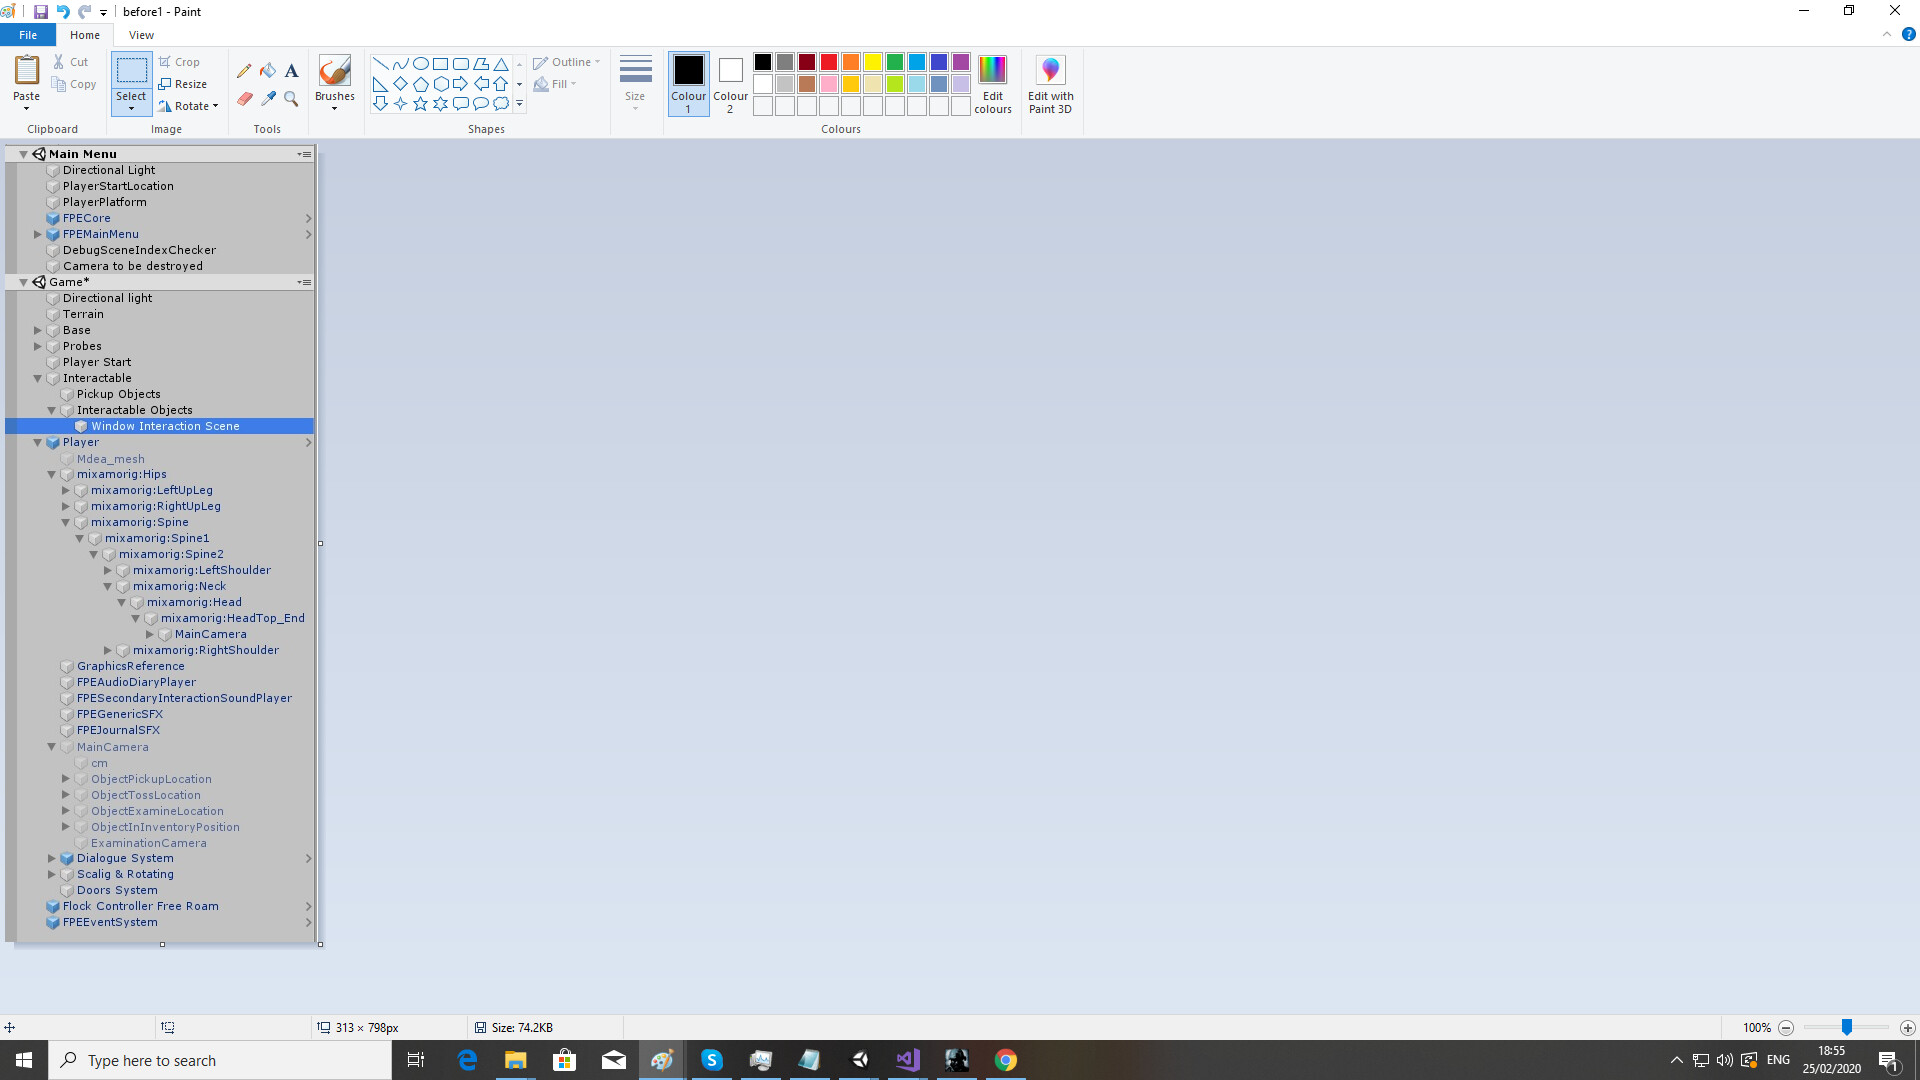Select the Fill with colour bucket tool

(x=268, y=71)
